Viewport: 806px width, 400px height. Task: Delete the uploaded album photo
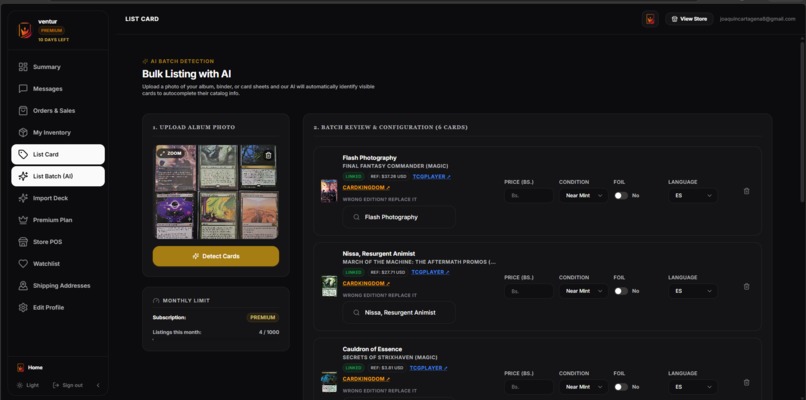pyautogui.click(x=268, y=155)
